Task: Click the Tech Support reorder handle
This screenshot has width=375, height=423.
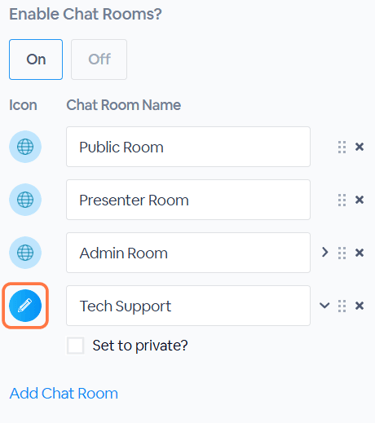Action: tap(342, 306)
